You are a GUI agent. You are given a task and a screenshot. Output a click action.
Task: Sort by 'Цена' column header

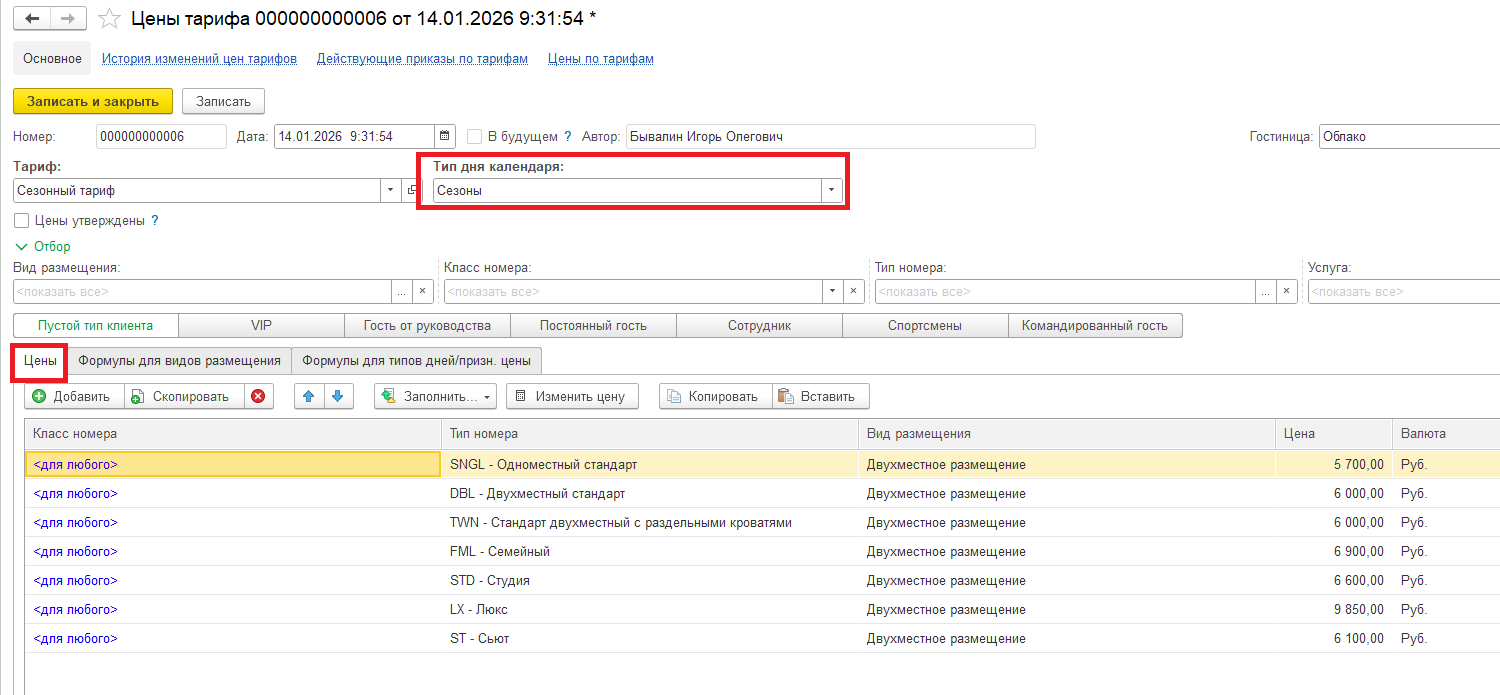[1333, 434]
